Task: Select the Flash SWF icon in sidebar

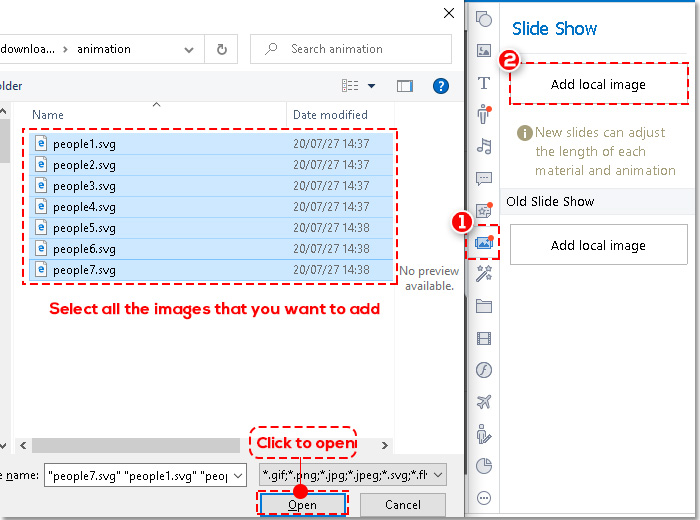Action: coord(484,370)
